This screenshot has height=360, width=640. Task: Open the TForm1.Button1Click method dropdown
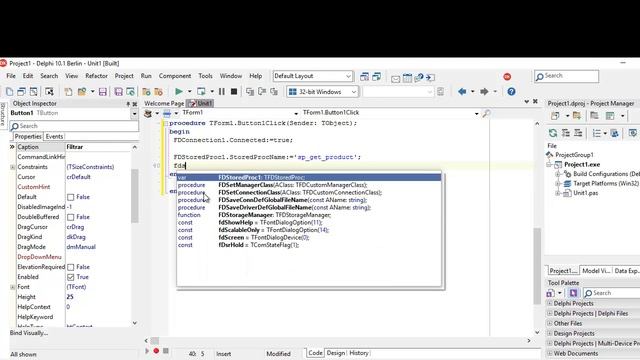[476, 113]
